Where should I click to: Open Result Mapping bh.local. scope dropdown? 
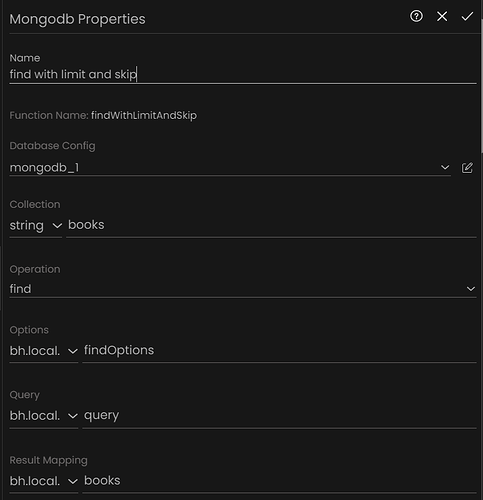(44, 481)
